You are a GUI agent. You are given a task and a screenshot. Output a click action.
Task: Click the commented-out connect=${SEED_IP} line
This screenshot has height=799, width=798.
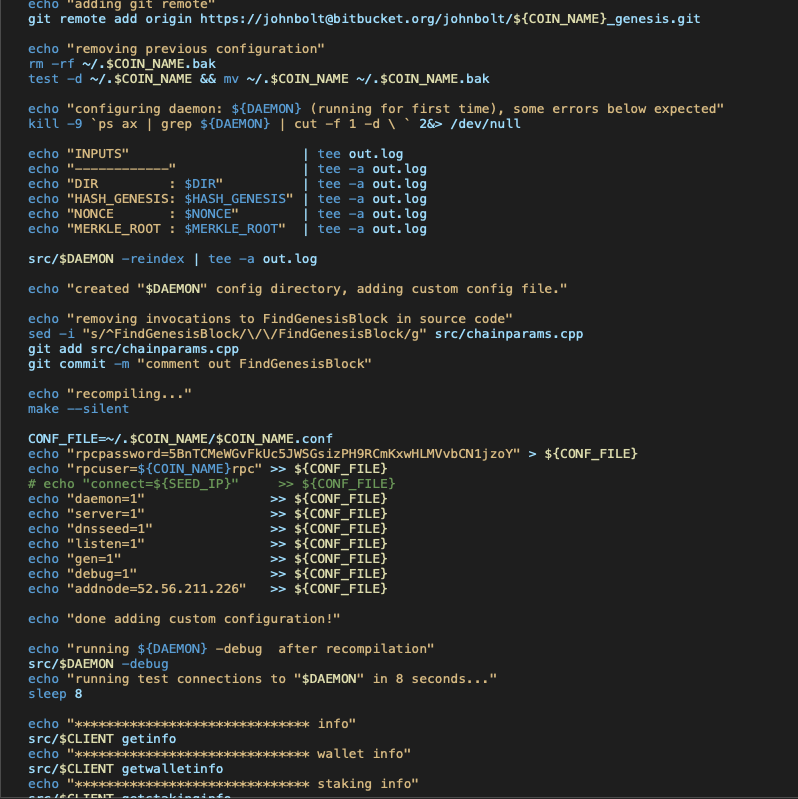[212, 484]
